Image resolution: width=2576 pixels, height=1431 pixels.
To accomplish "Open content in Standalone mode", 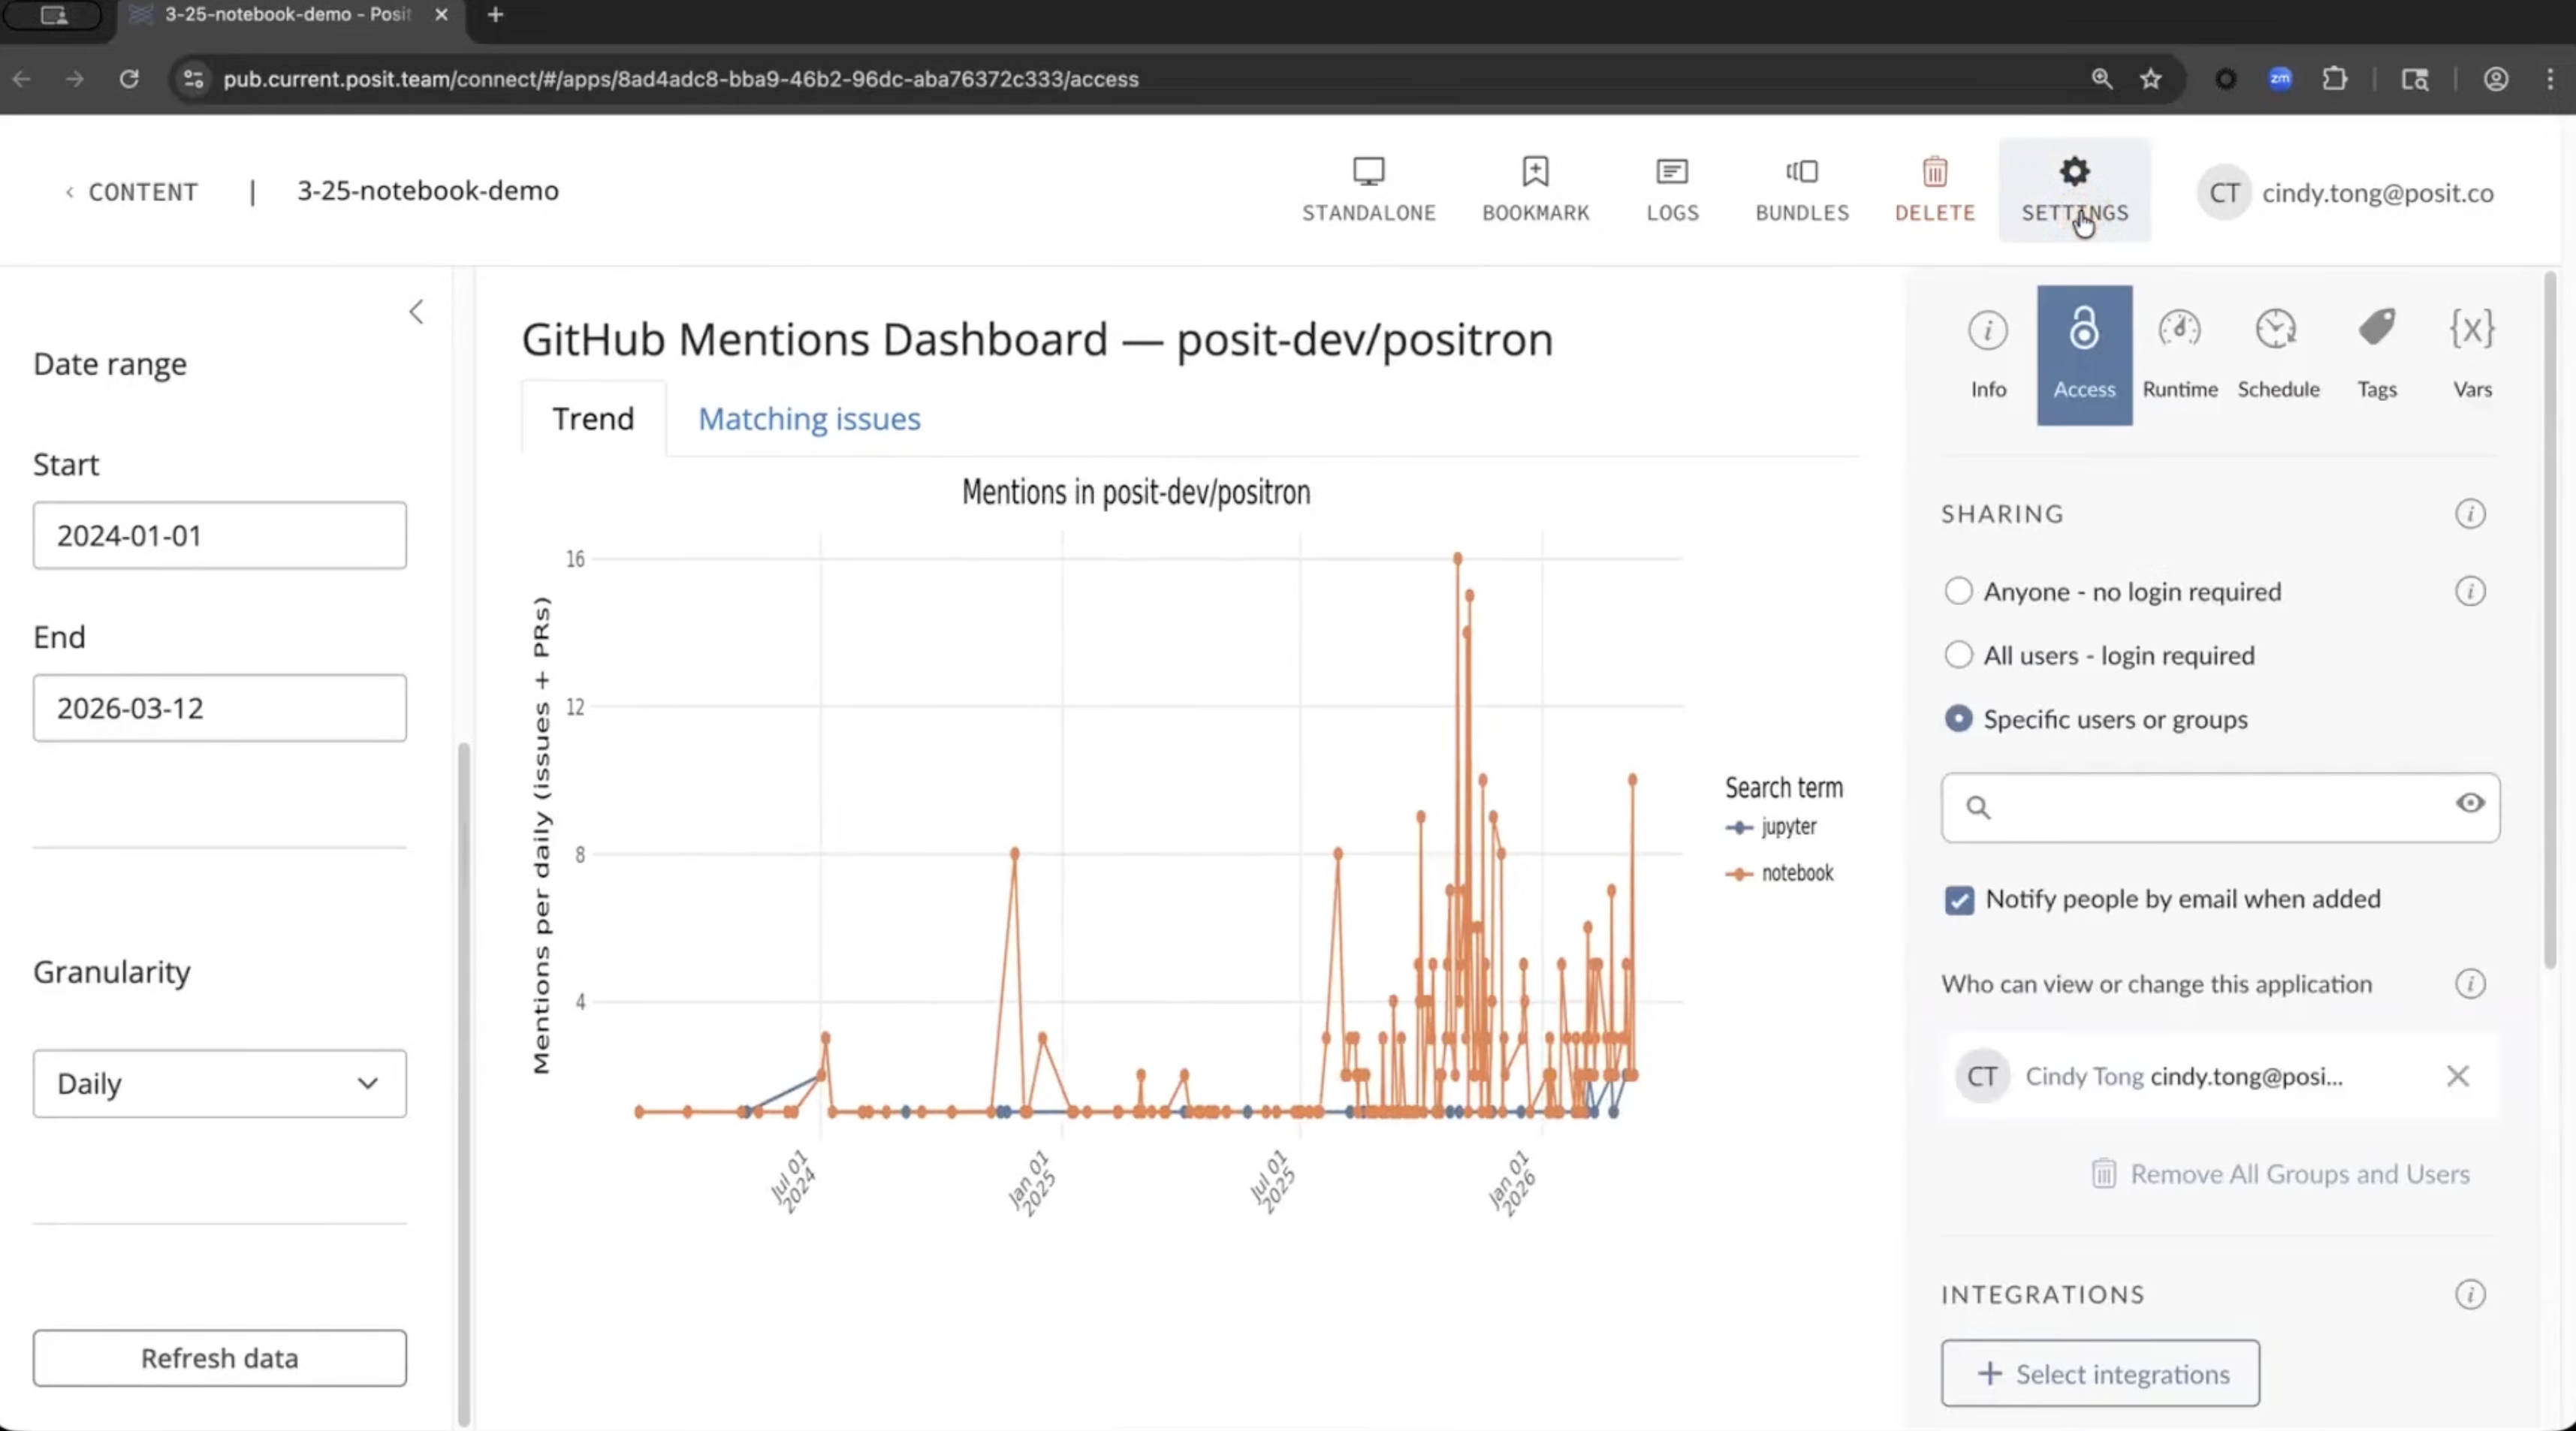I will click(x=1368, y=189).
